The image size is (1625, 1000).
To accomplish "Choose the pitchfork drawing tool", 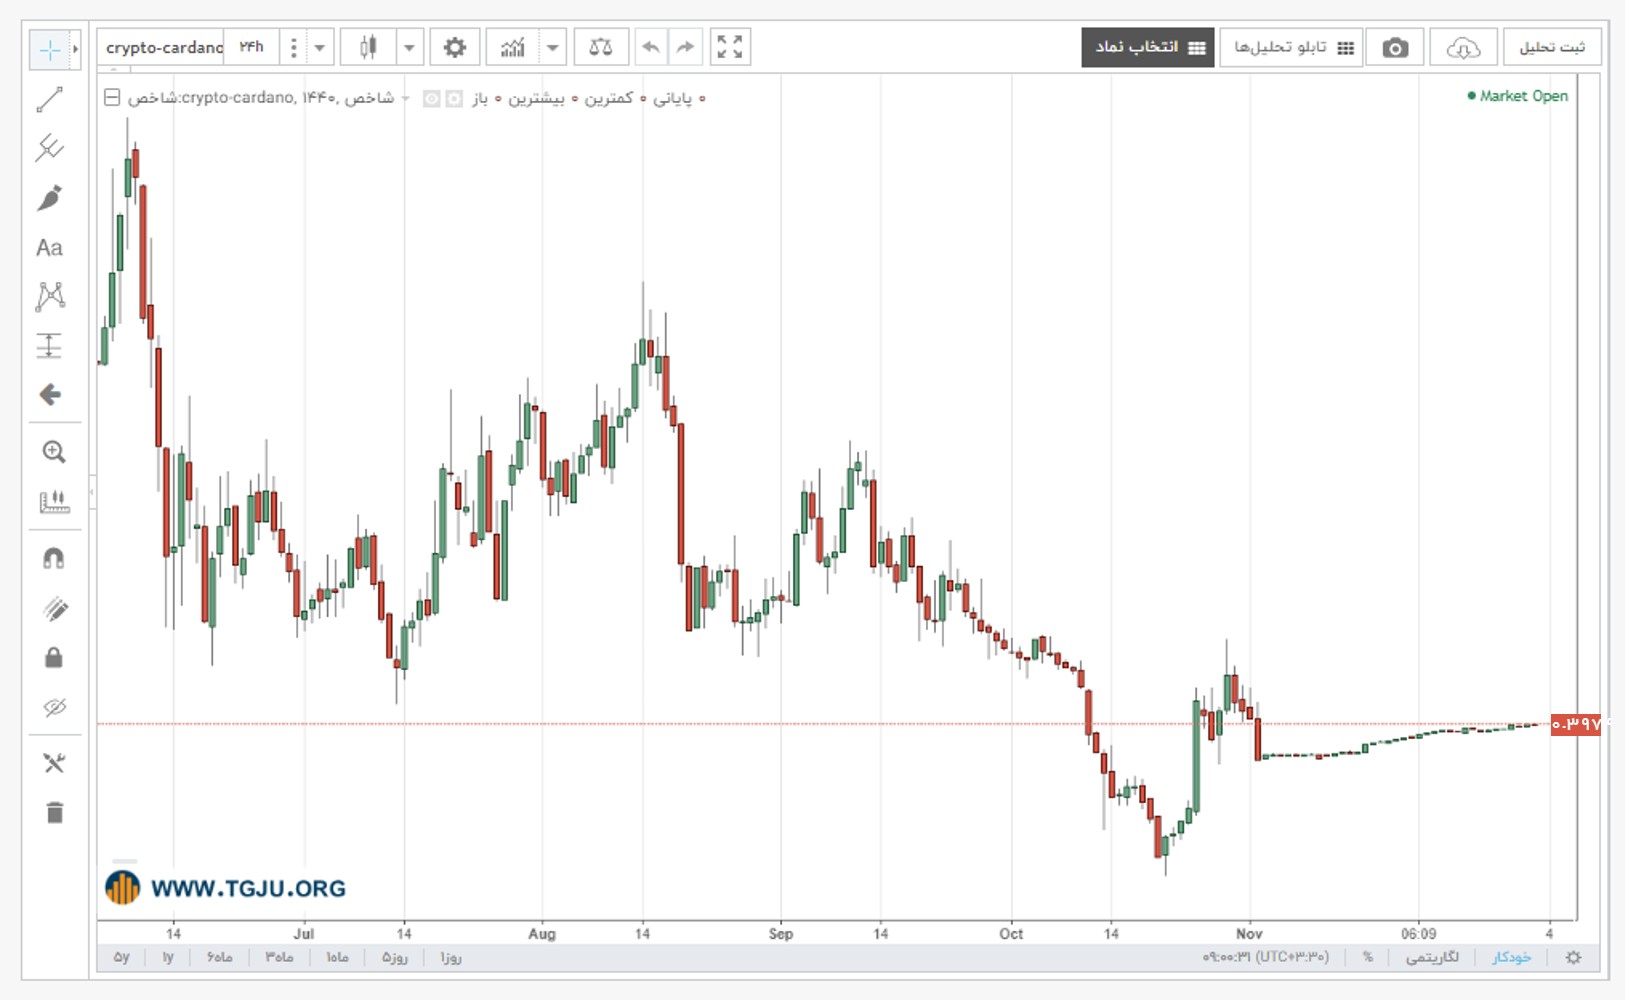I will point(49,149).
